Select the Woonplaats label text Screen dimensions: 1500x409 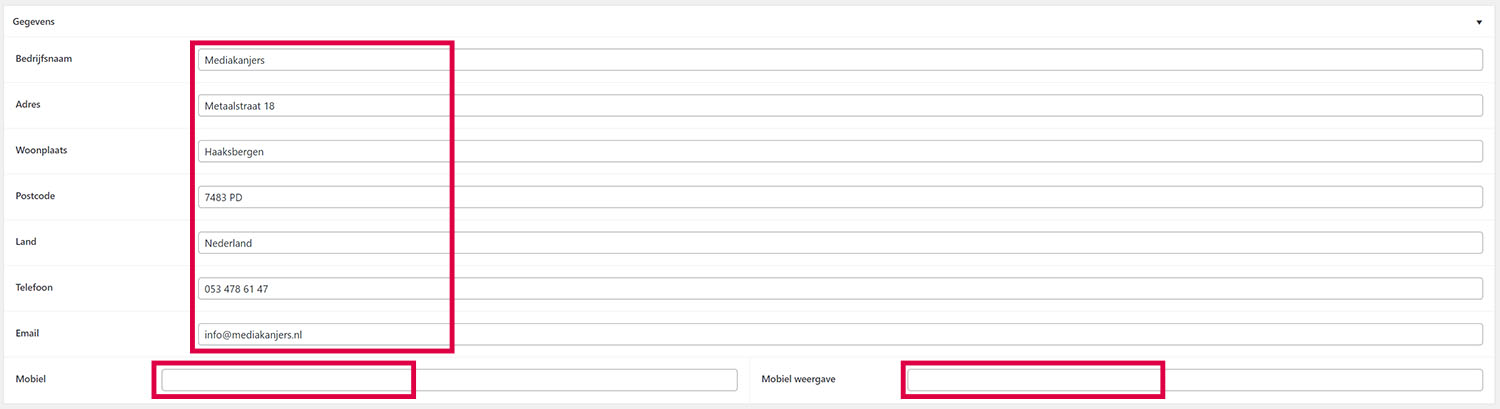(41, 150)
